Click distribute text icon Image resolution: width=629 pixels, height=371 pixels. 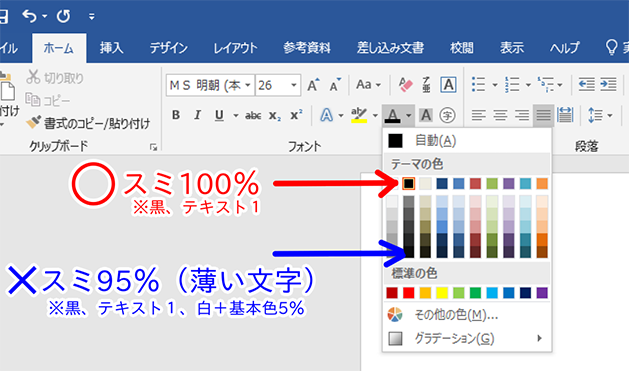[x=565, y=116]
